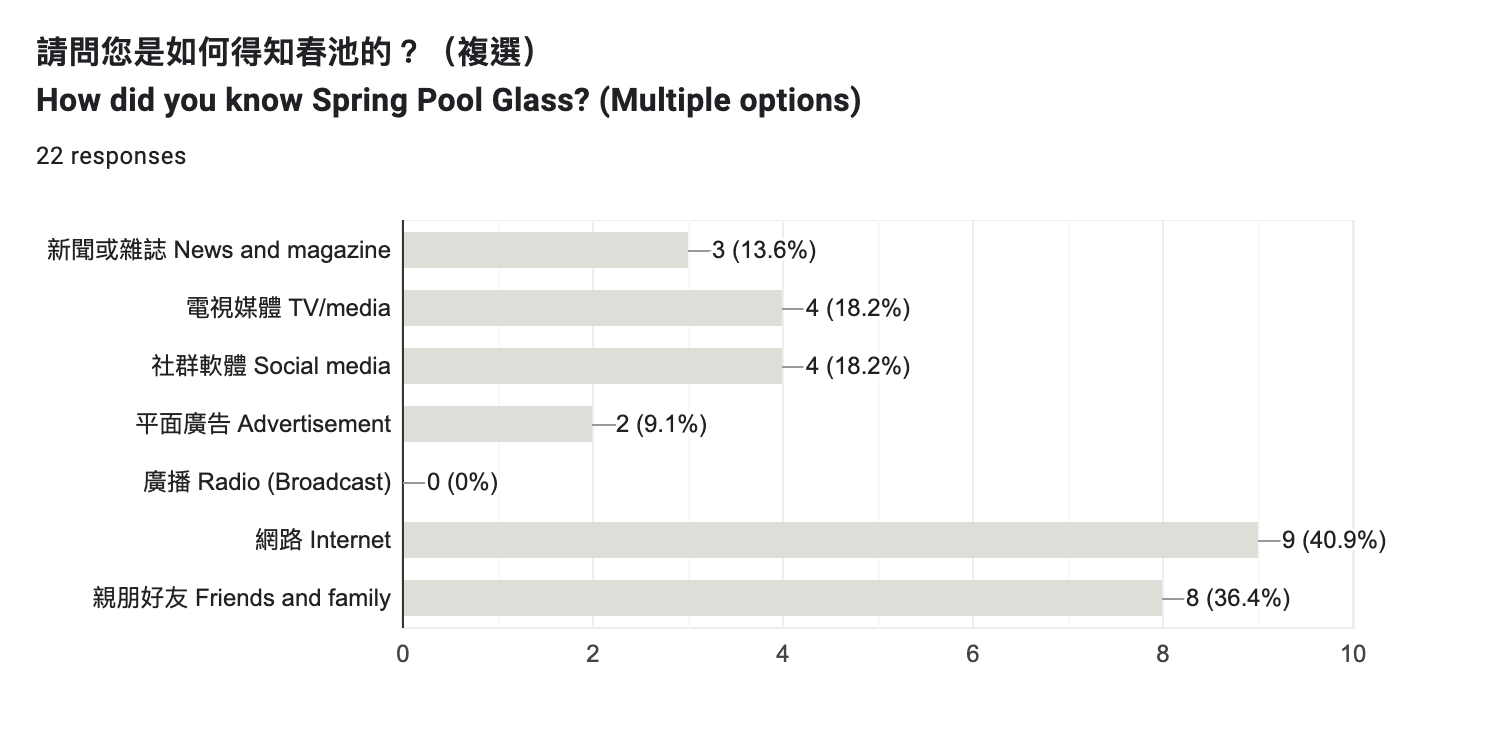The height and width of the screenshot is (734, 1508).
Task: Click the '8 (36.4%)' value label
Action: click(1238, 598)
